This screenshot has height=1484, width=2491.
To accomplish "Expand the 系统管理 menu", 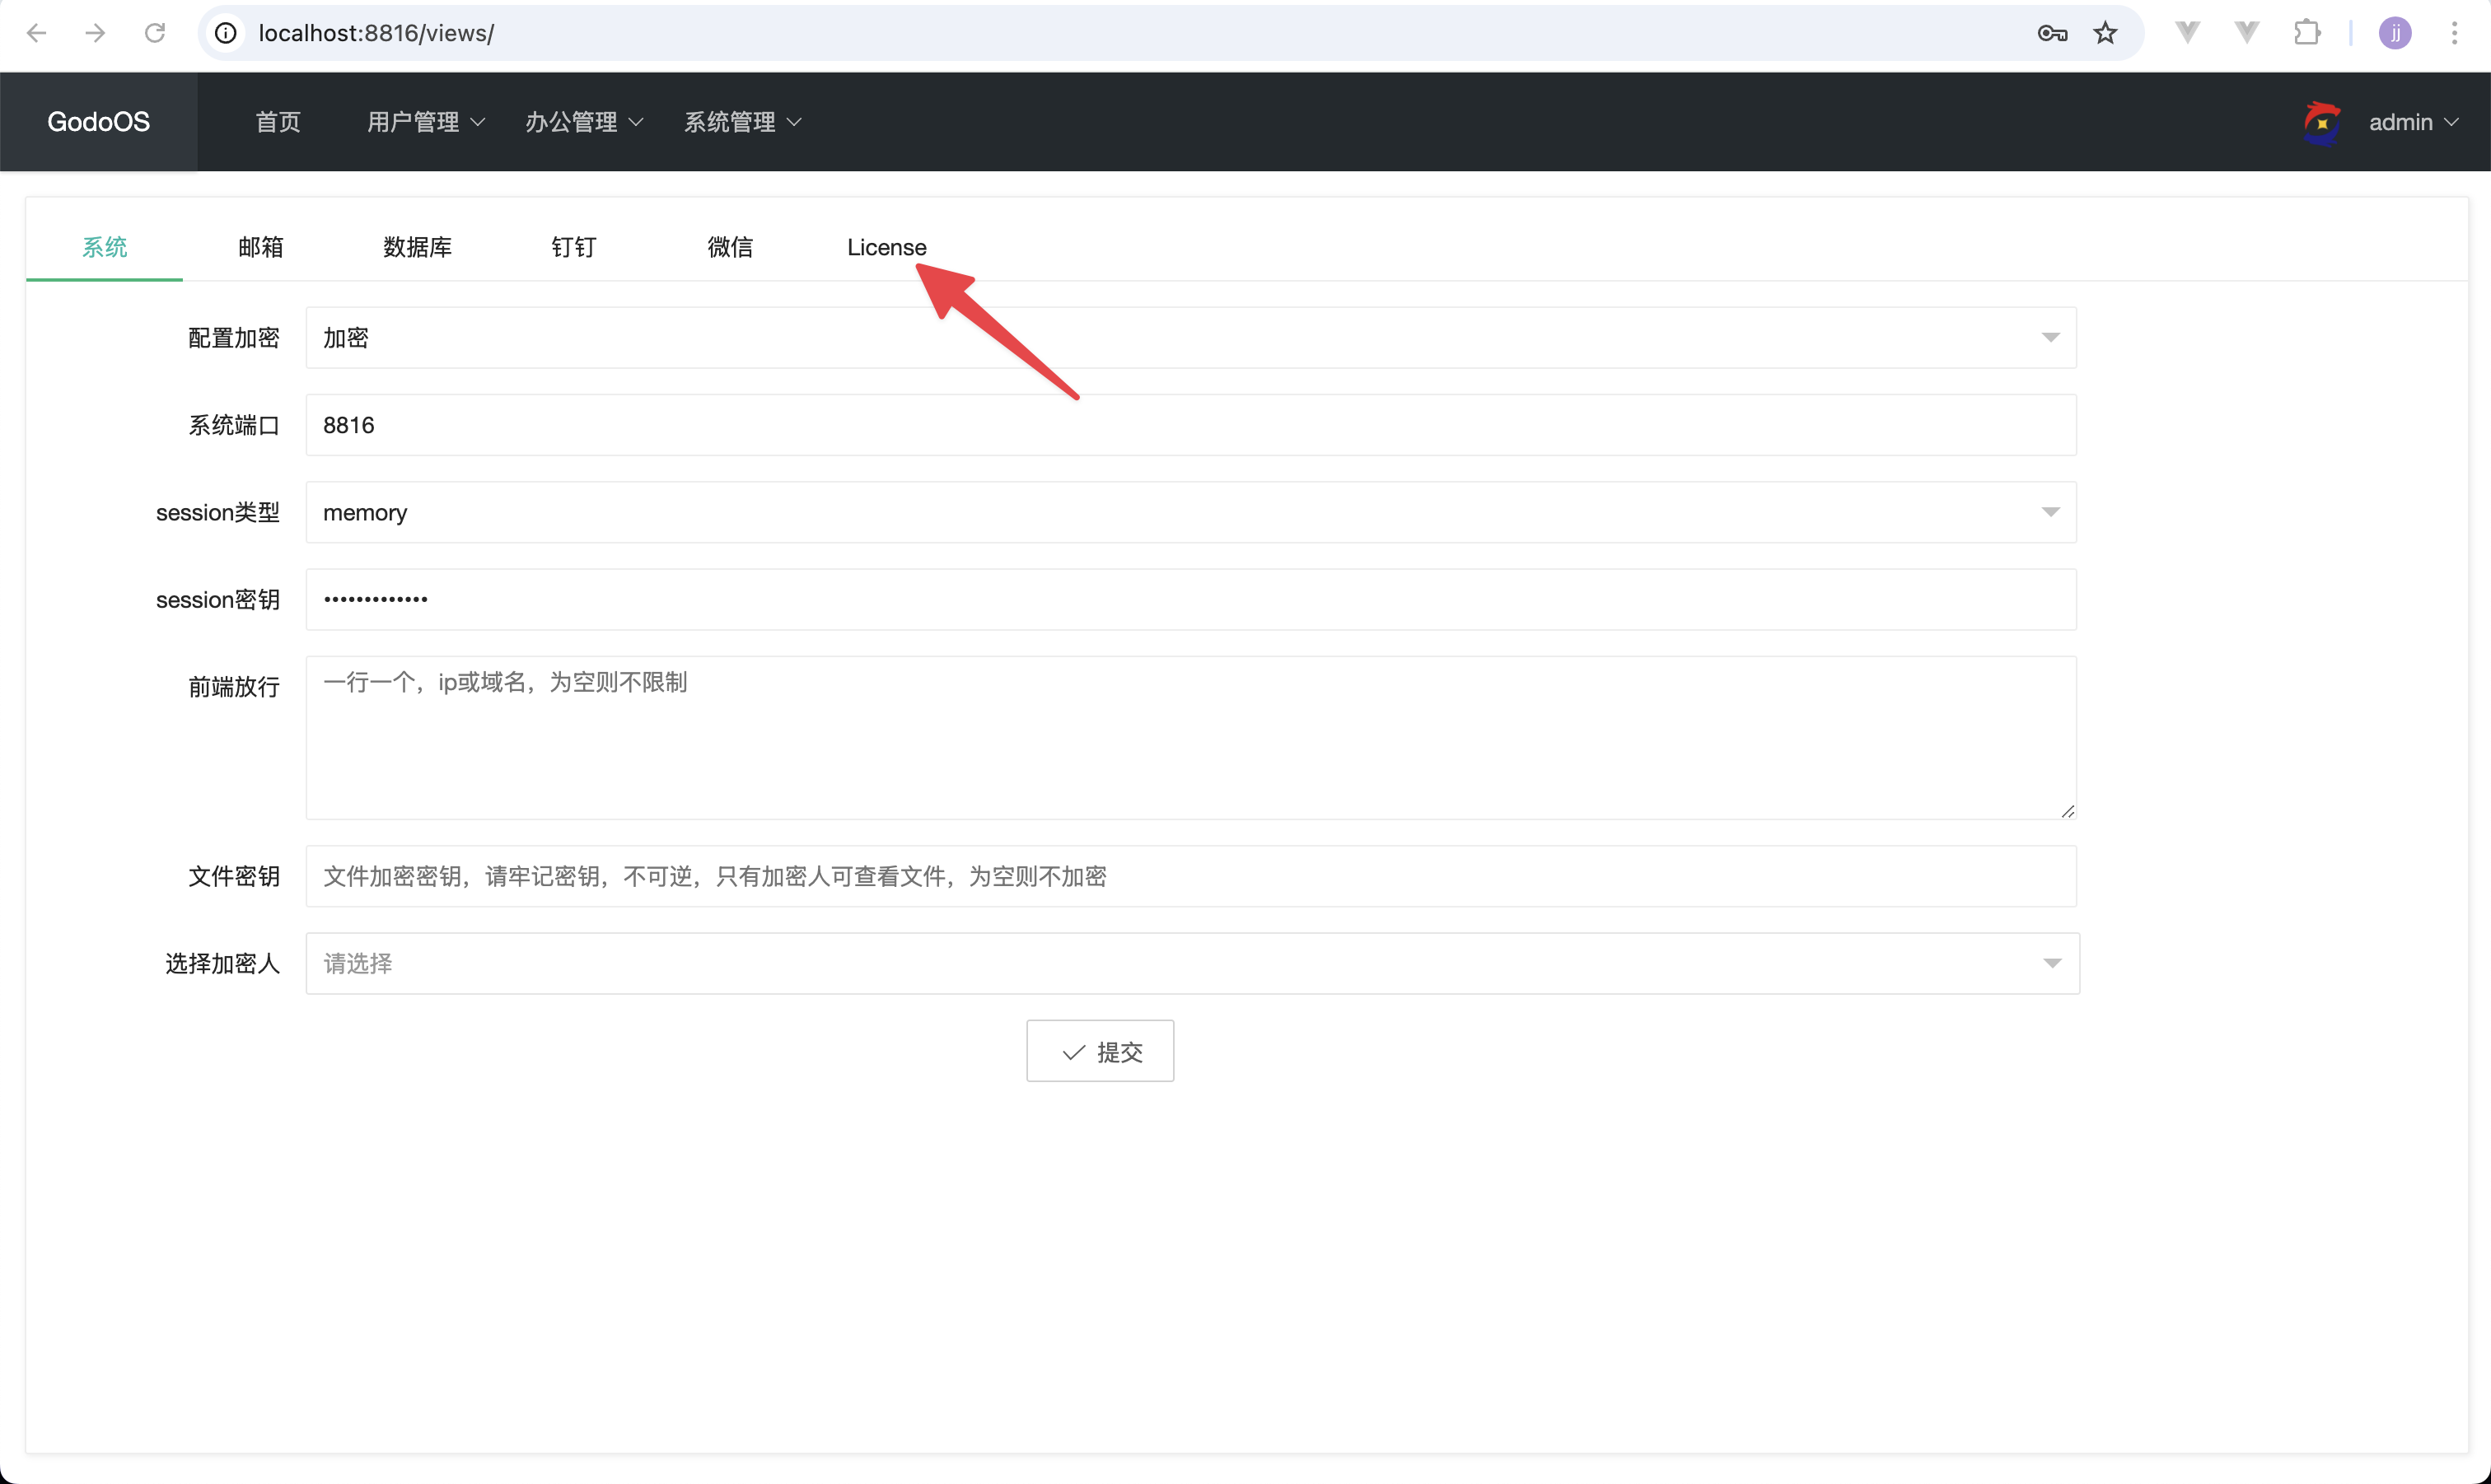I will coord(742,122).
